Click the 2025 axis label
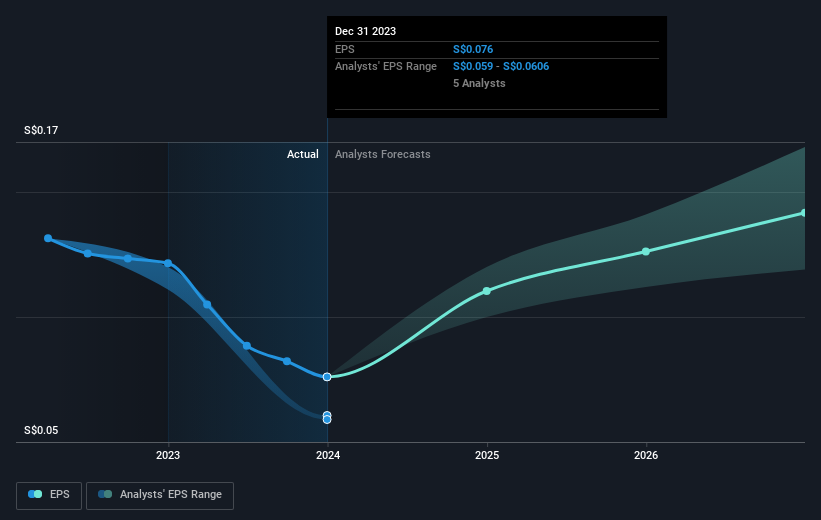 (x=486, y=455)
